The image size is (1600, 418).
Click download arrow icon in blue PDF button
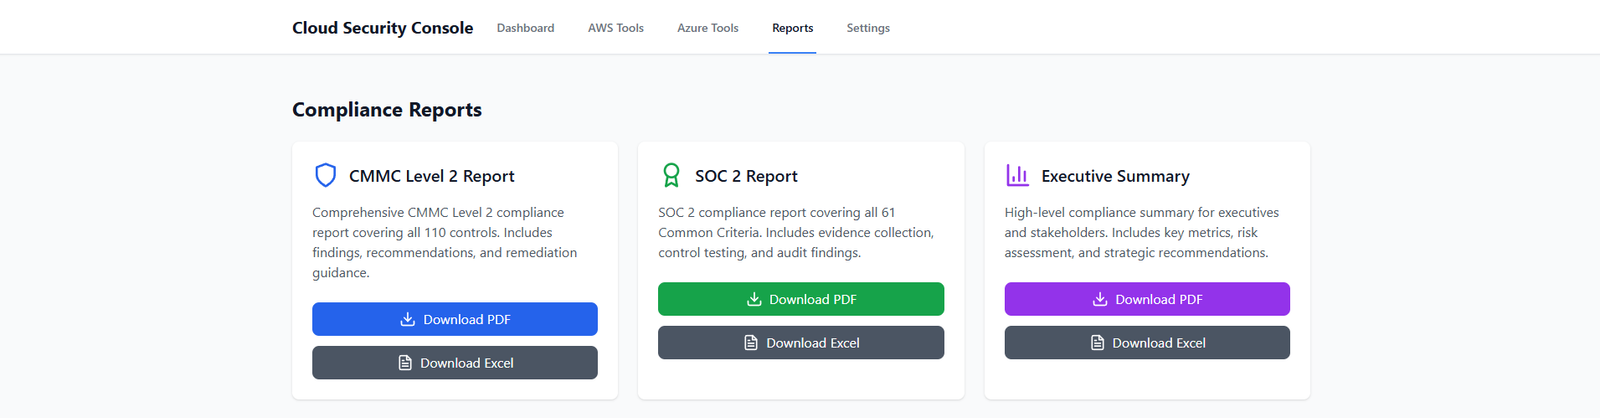(x=407, y=320)
